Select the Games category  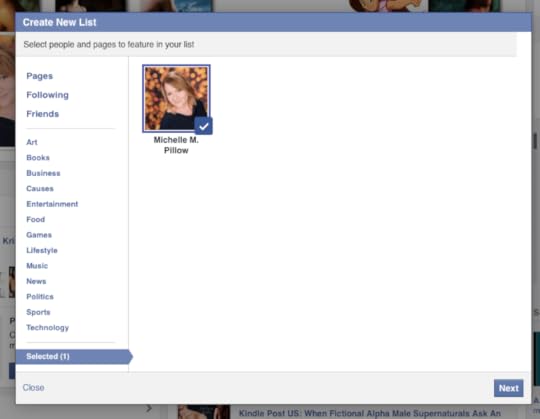[x=39, y=235]
